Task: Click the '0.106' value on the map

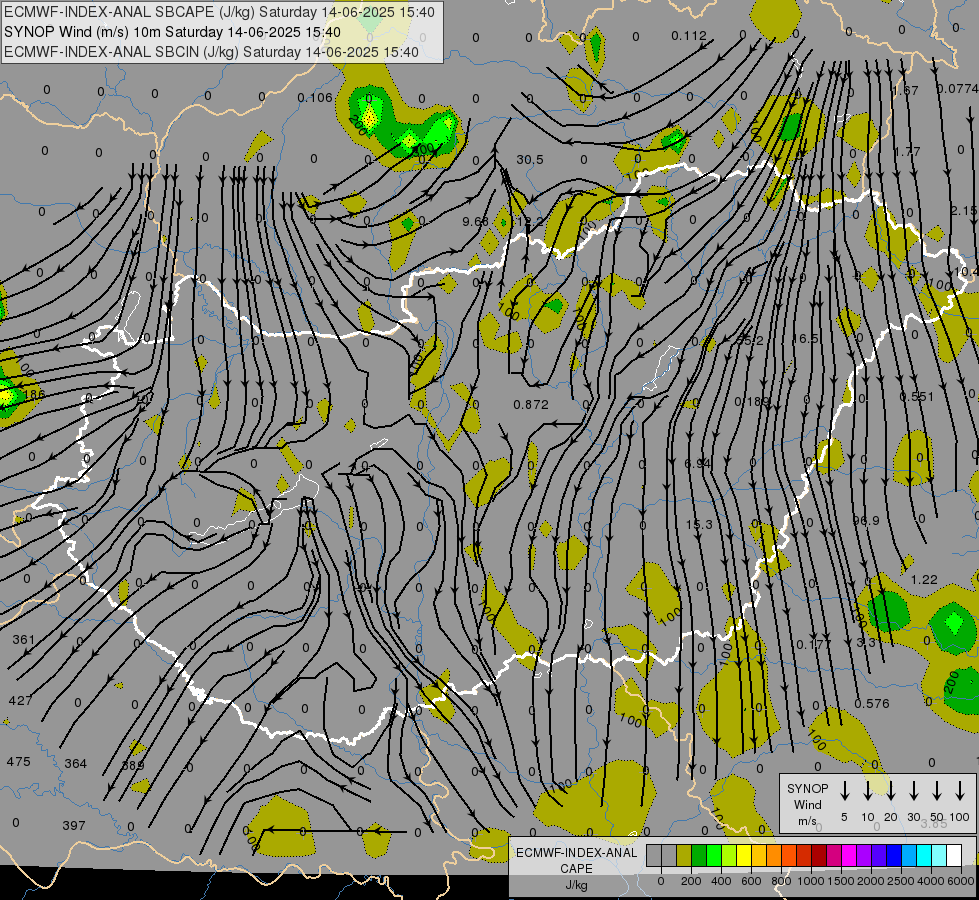Action: 315,97
